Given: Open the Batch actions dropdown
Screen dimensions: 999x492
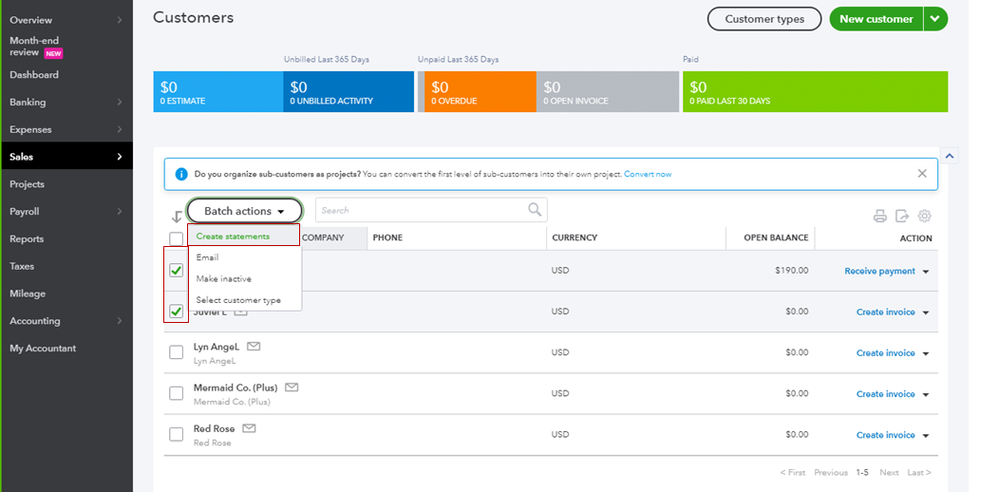Looking at the screenshot, I should click(244, 211).
